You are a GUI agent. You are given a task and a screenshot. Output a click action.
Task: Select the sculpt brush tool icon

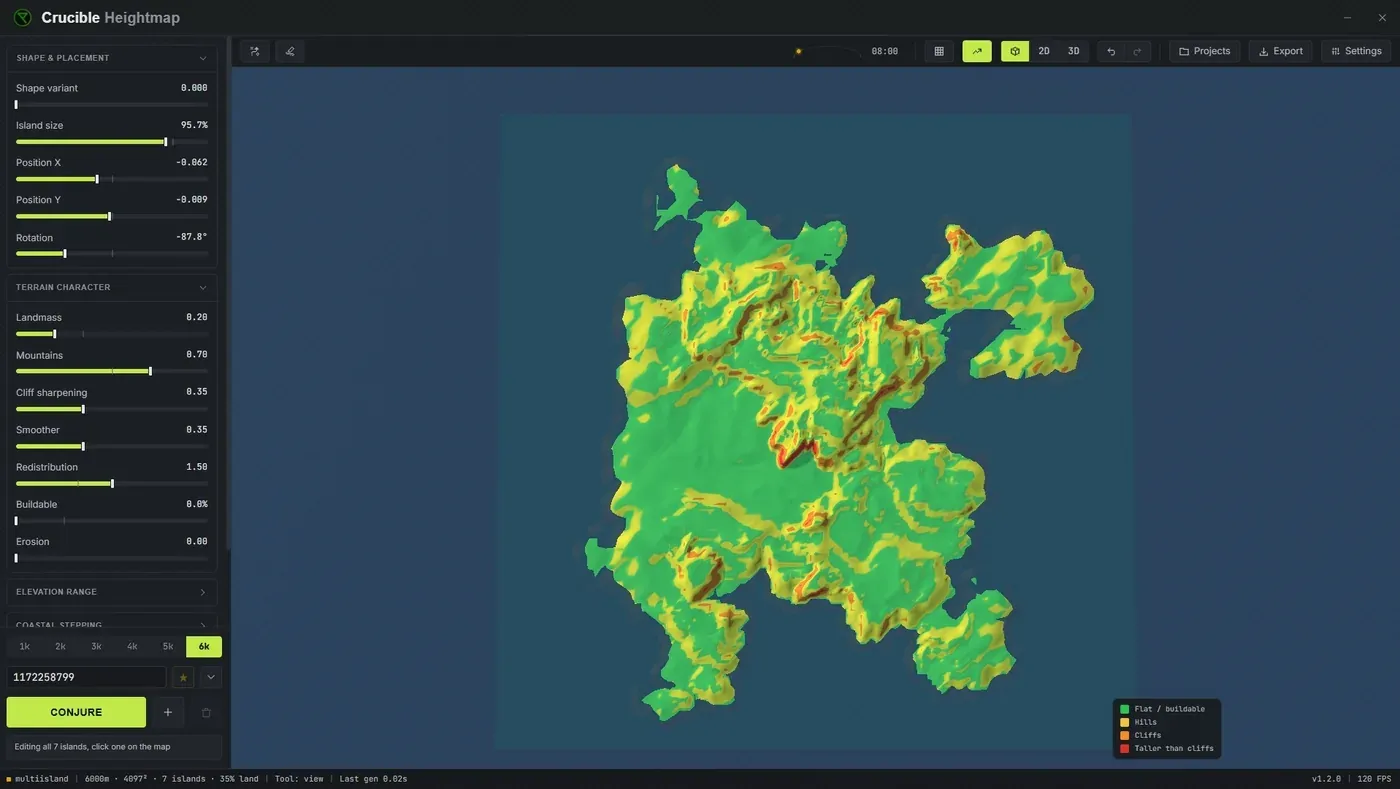click(x=290, y=51)
